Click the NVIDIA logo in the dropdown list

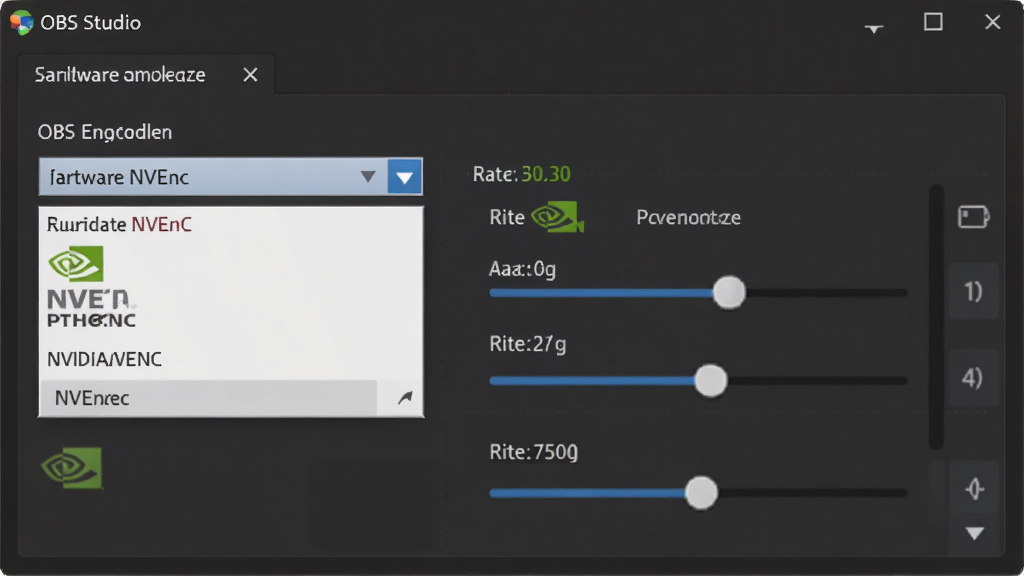pos(76,263)
